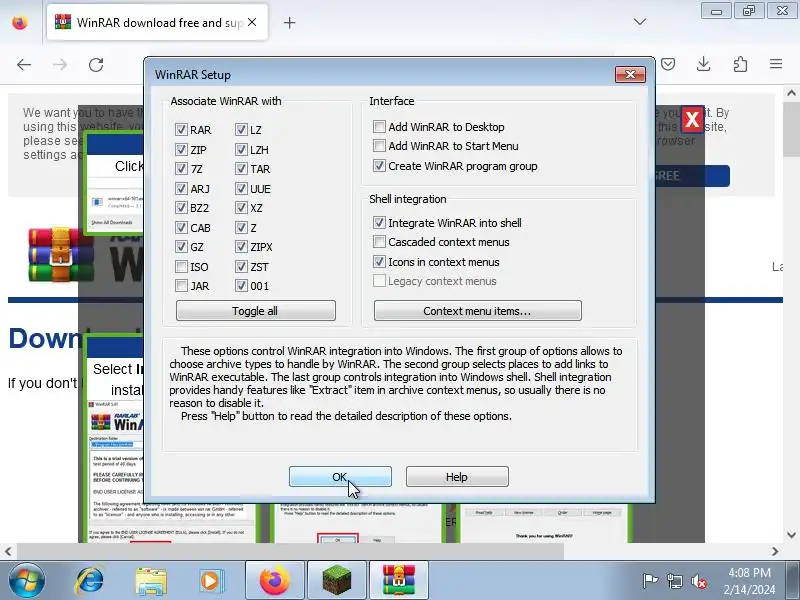Viewport: 800px width, 600px height.
Task: Click the horizontal scroll left arrow
Action: click(8, 551)
